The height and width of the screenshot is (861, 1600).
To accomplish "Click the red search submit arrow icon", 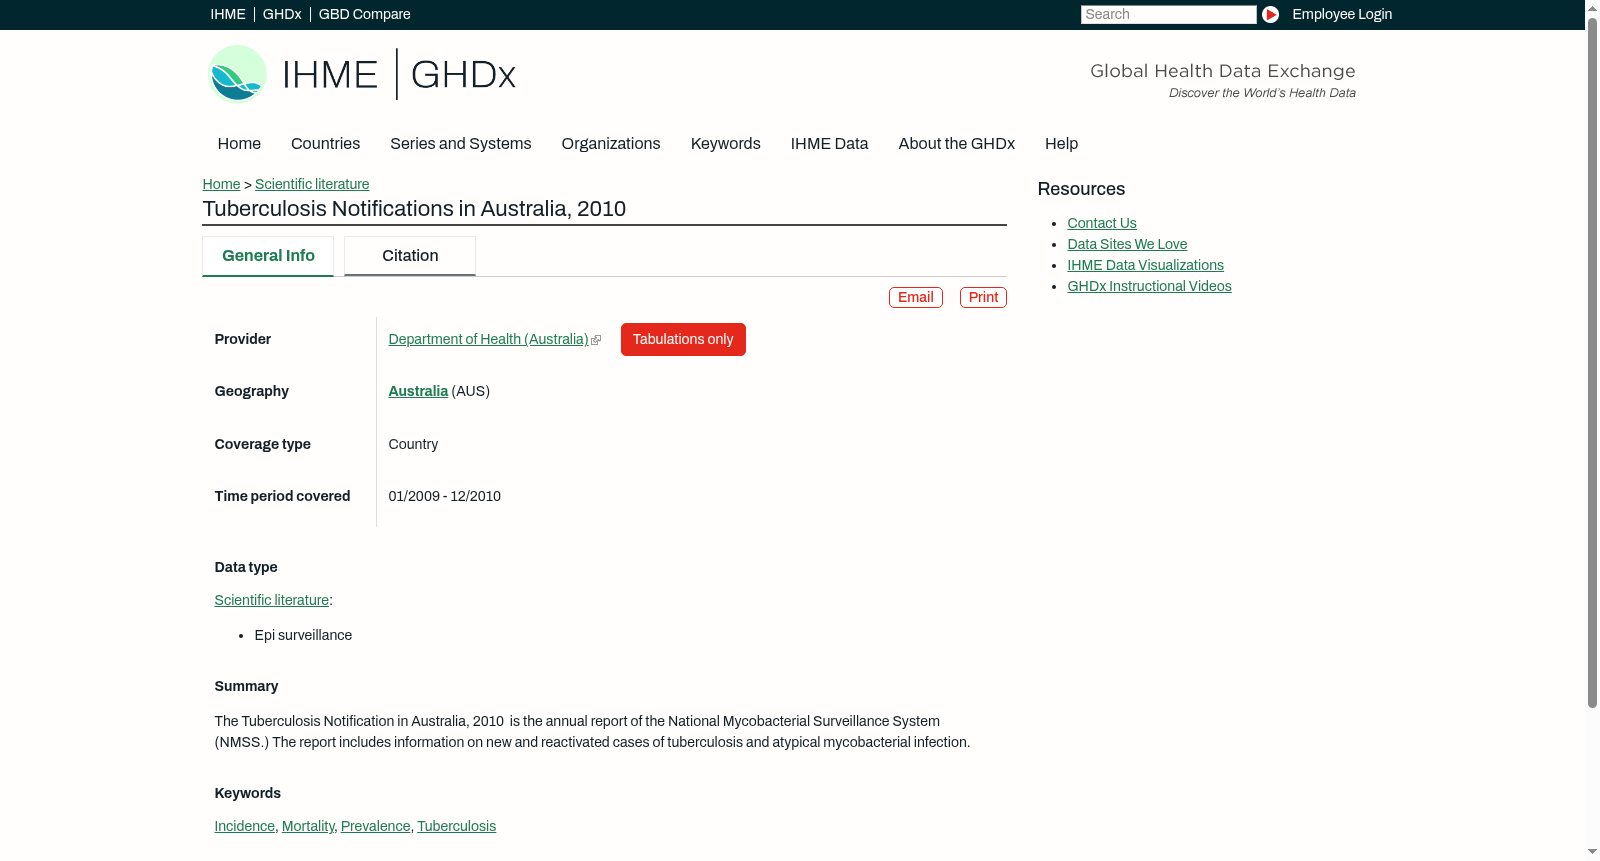I will [x=1270, y=14].
